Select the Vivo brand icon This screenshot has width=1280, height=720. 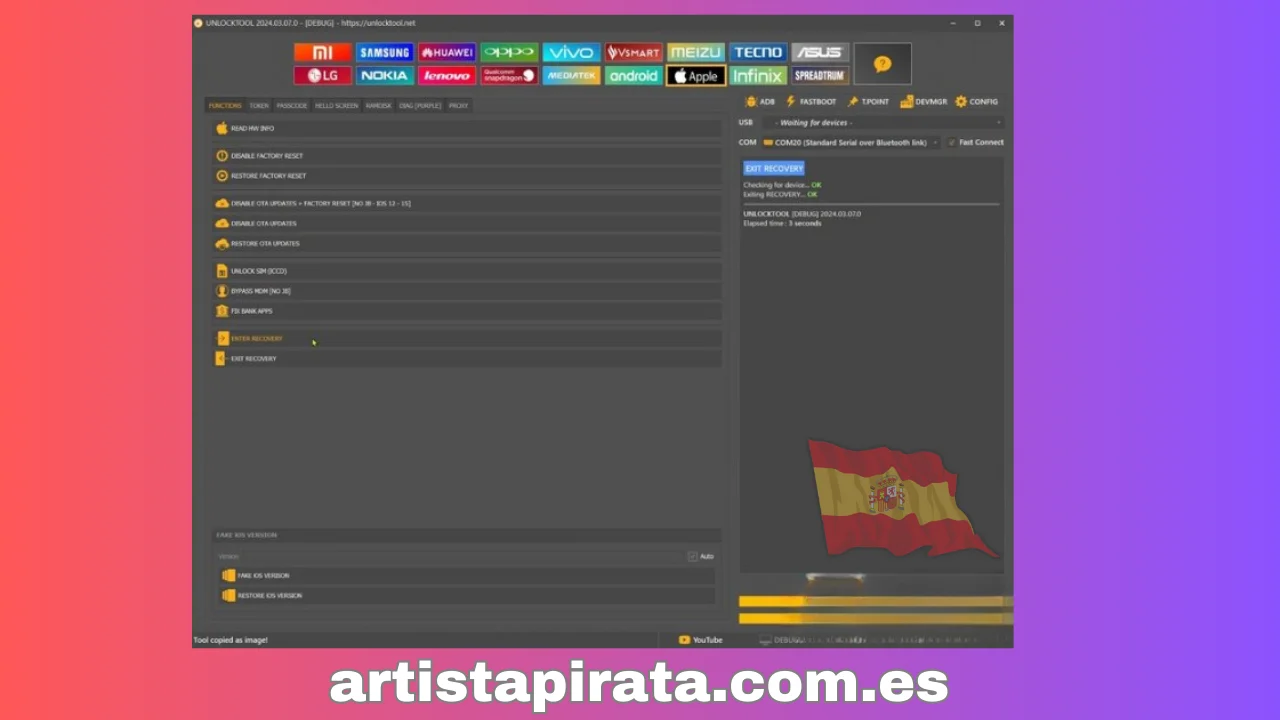tap(571, 53)
